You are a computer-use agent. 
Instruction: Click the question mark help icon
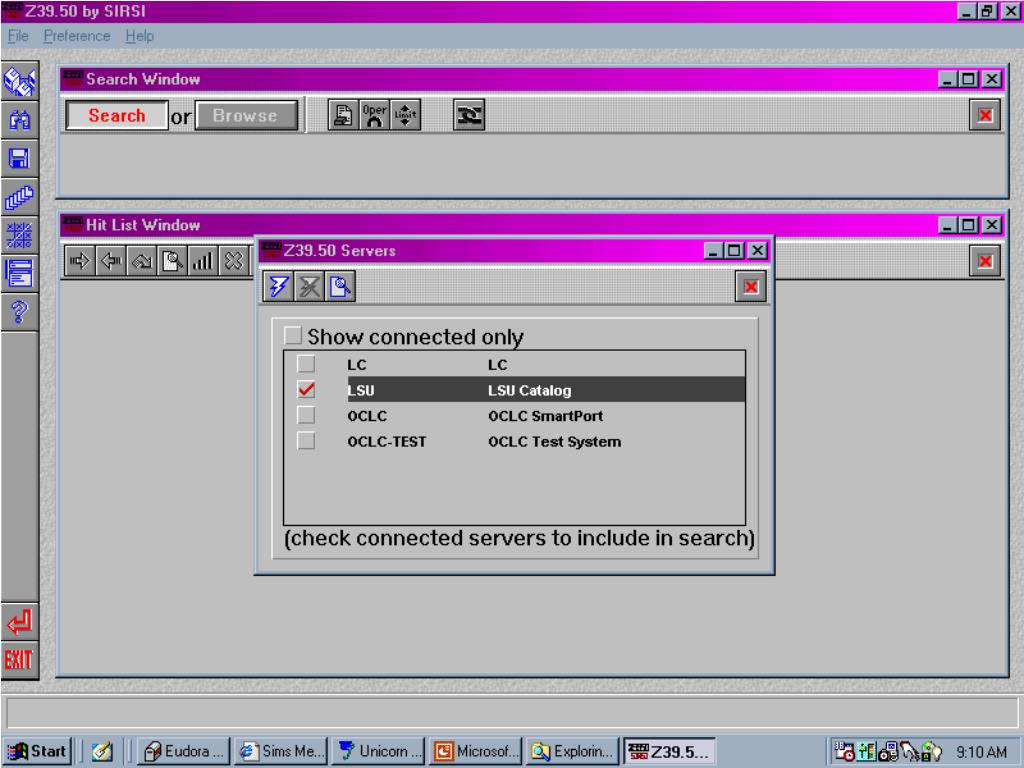pos(19,307)
